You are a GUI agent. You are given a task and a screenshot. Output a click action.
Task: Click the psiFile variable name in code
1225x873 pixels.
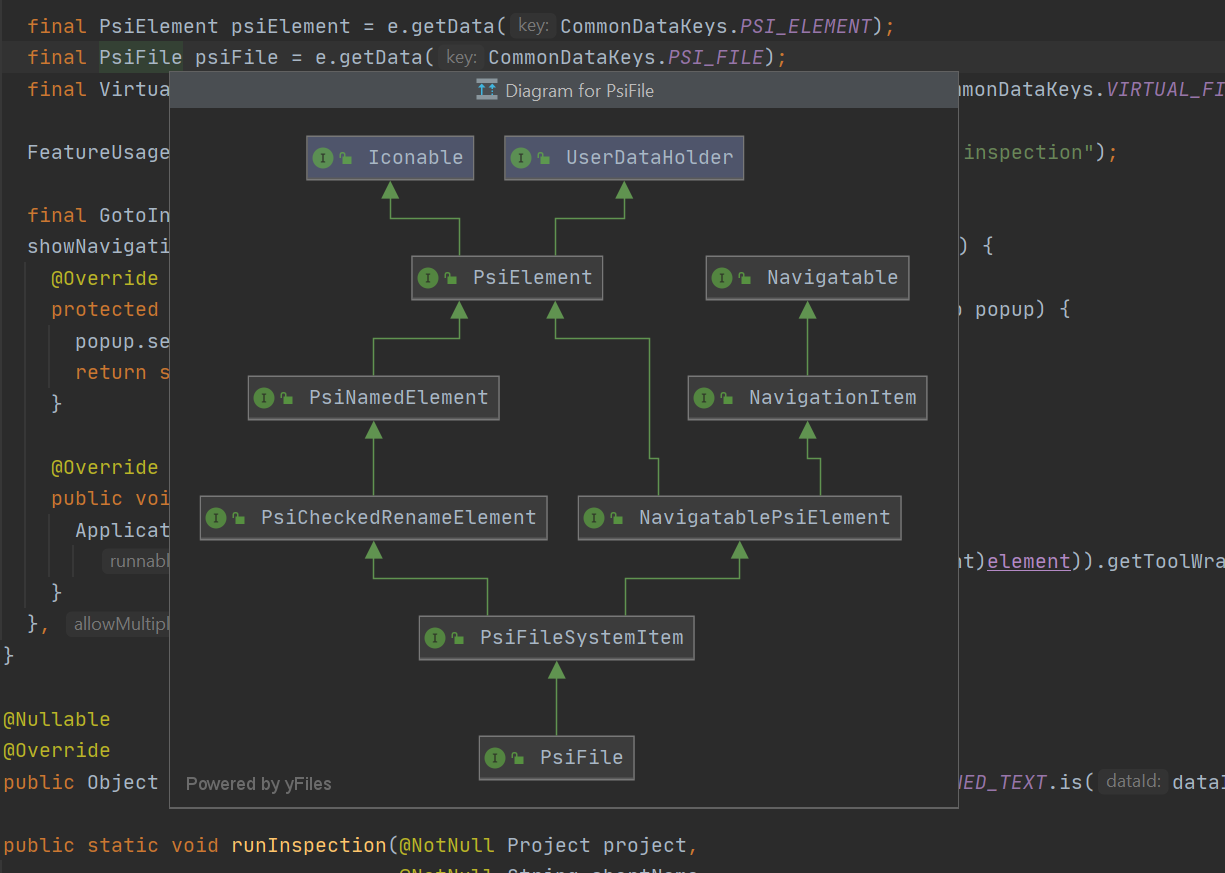[x=237, y=57]
